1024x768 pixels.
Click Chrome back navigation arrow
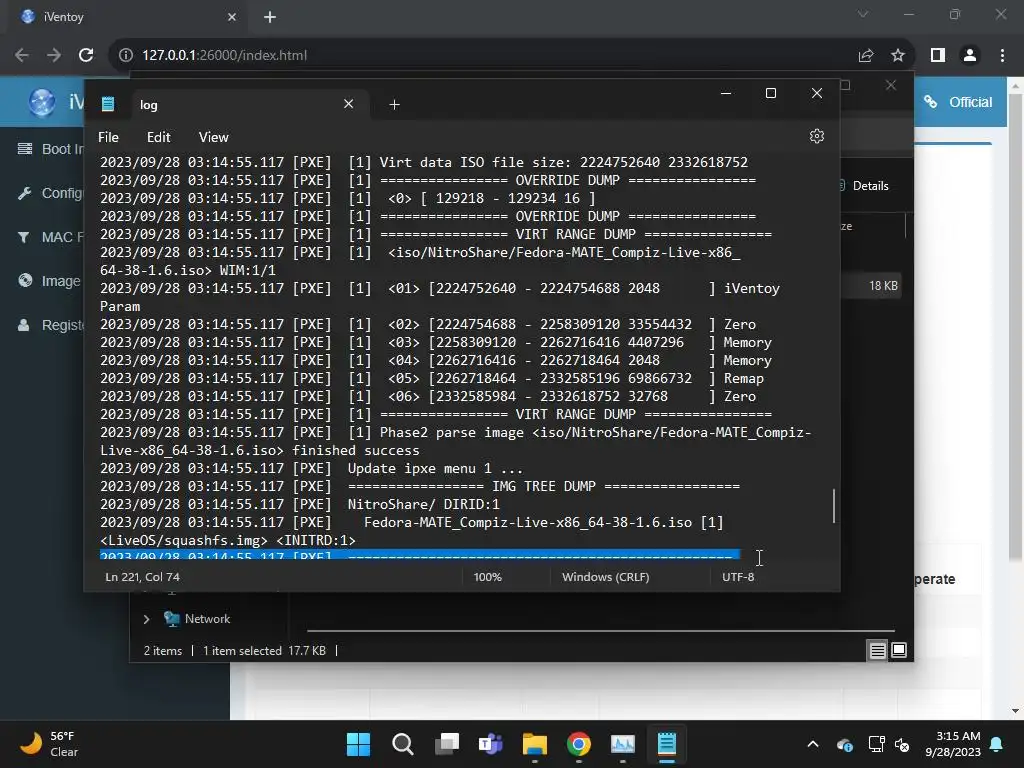(22, 56)
